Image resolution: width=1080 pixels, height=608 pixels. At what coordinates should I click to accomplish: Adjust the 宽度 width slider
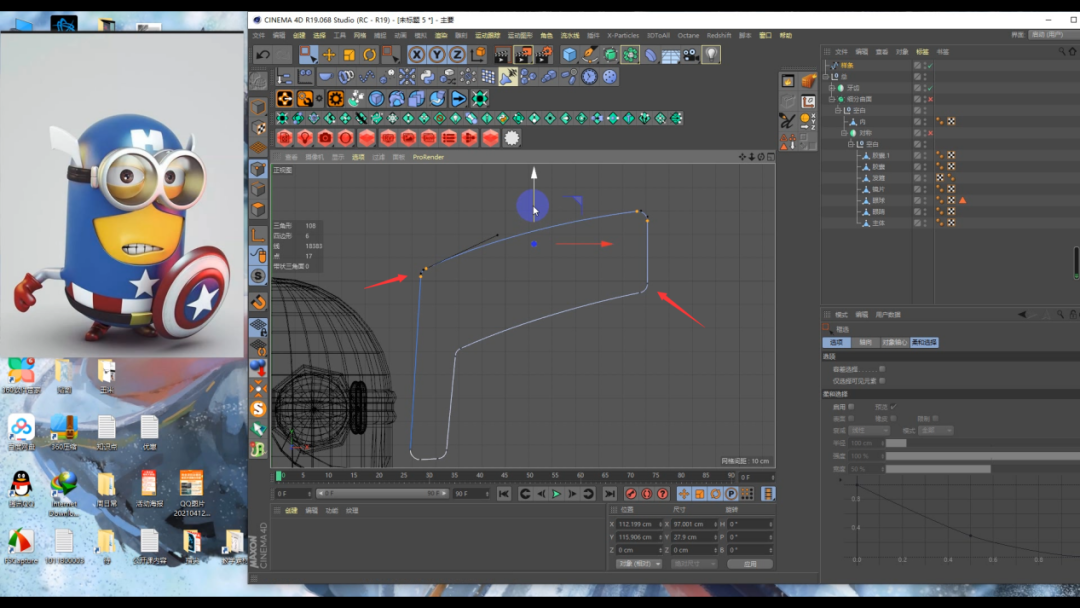tap(983, 469)
